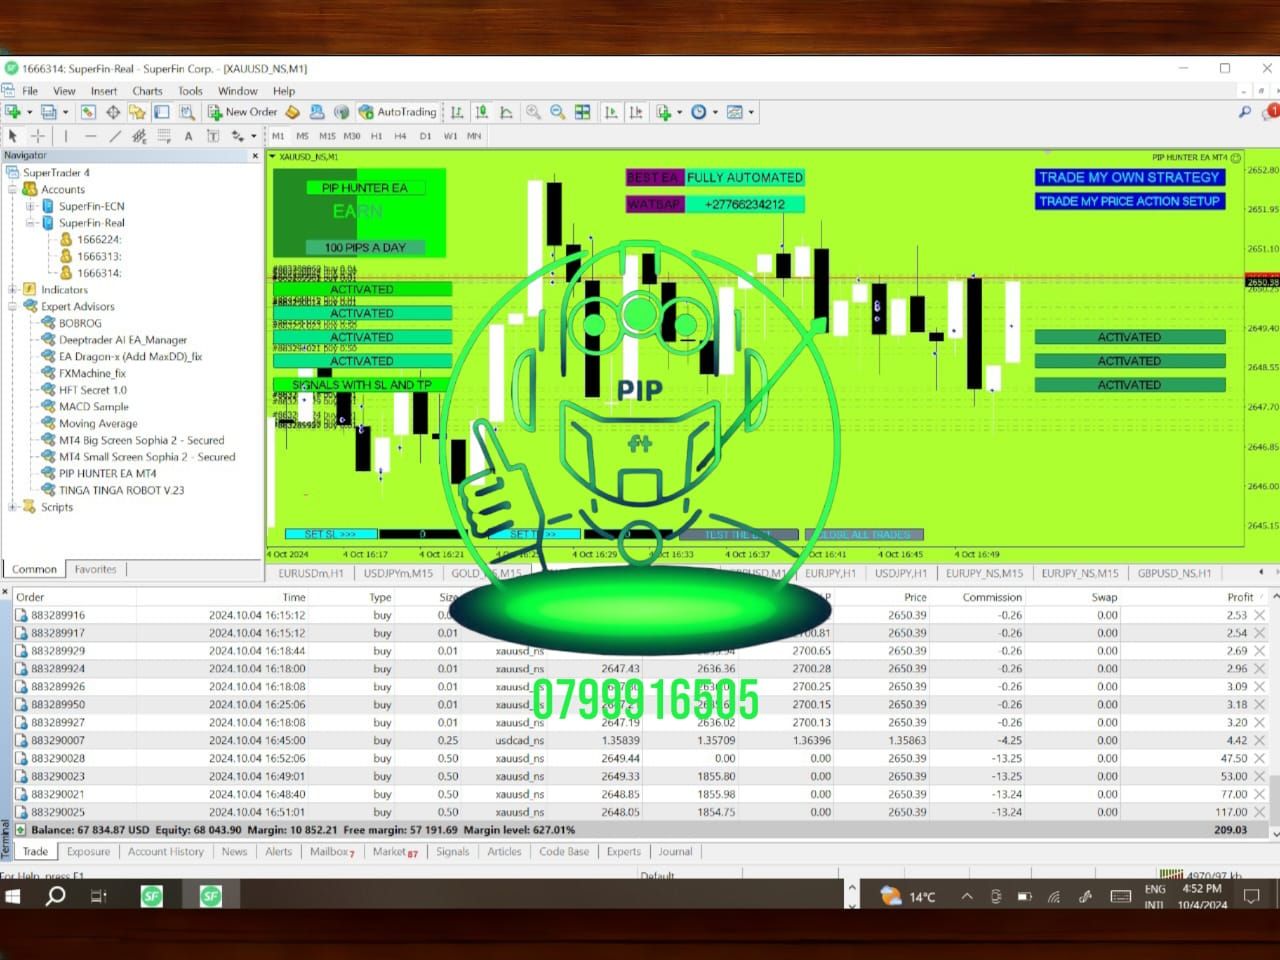Select the Crosshair tool
The height and width of the screenshot is (960, 1280).
38,136
